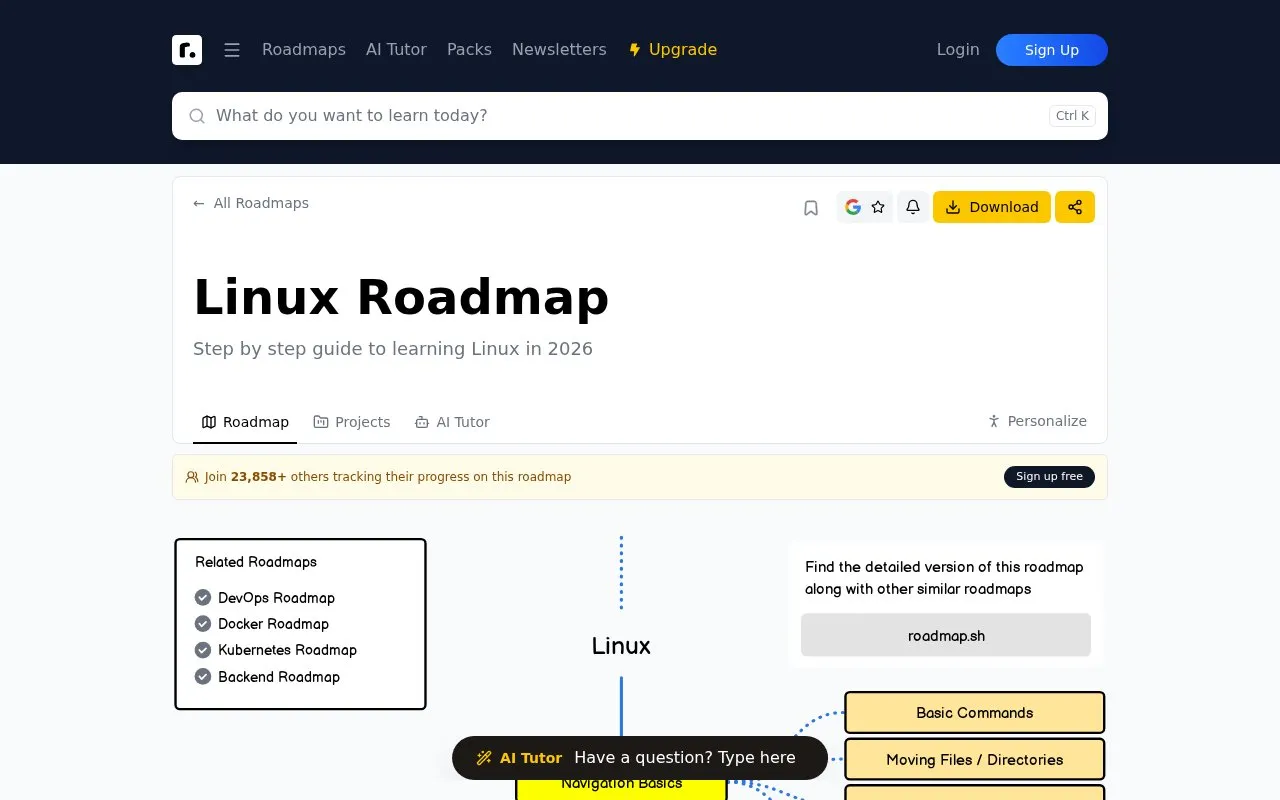Image resolution: width=1280 pixels, height=800 pixels.
Task: Open the Backend Roadmap link
Action: click(279, 677)
